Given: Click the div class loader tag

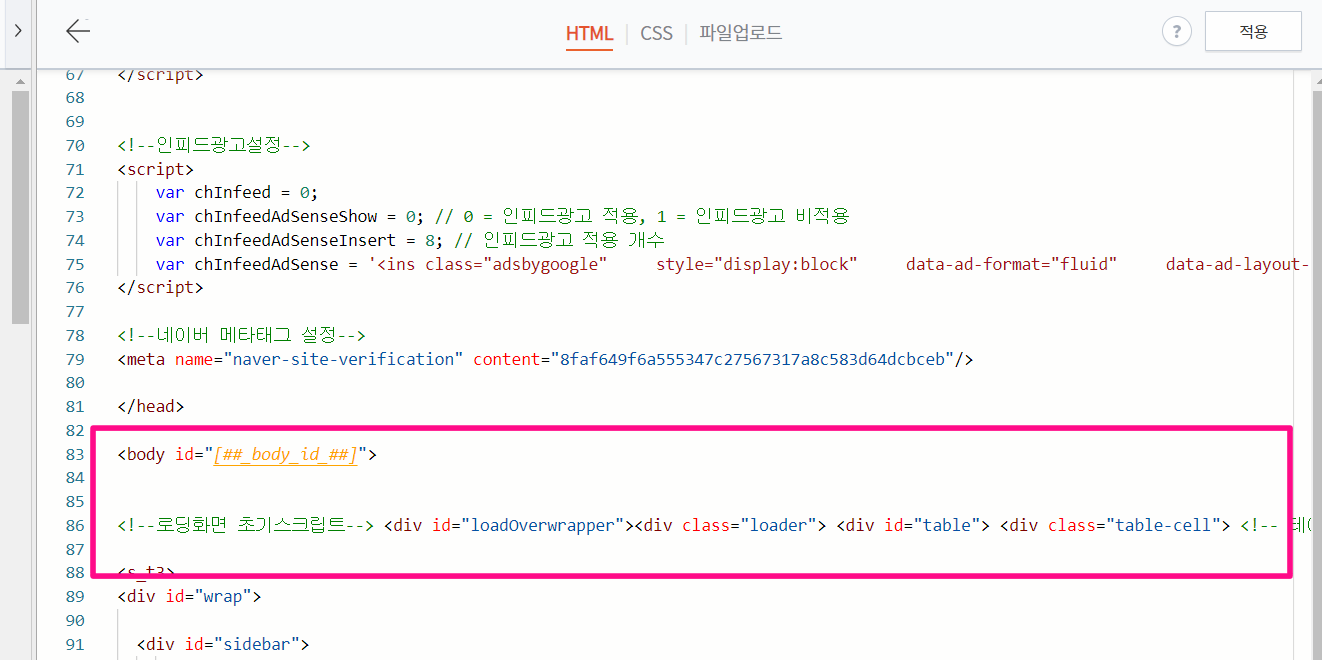Looking at the screenshot, I should coord(732,525).
